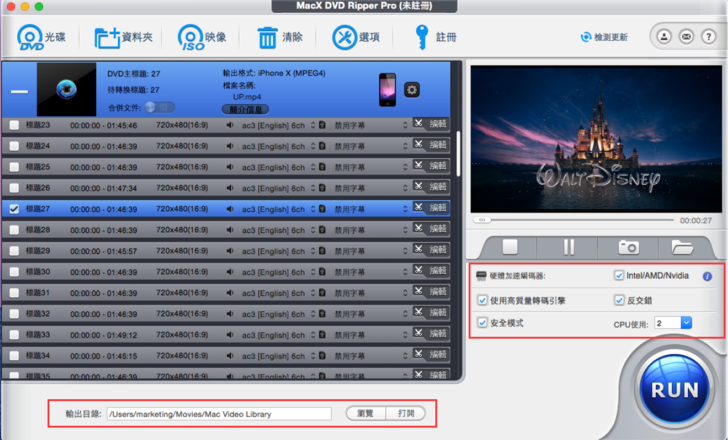Uncheck the 標題27 checkbox

14,209
